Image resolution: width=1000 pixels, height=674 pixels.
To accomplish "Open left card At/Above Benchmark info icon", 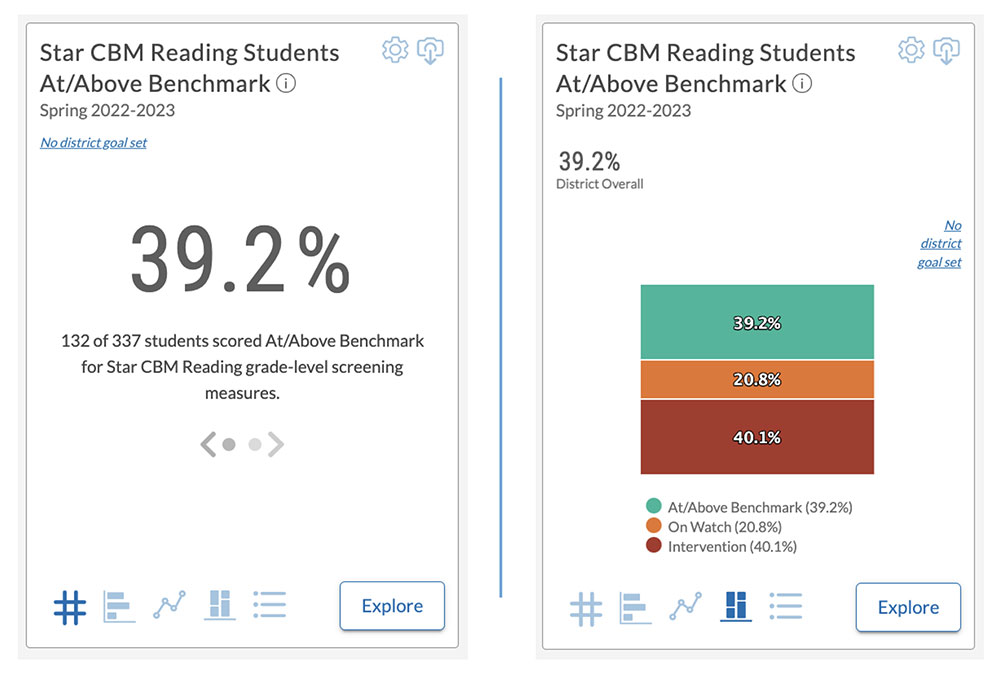I will click(286, 84).
